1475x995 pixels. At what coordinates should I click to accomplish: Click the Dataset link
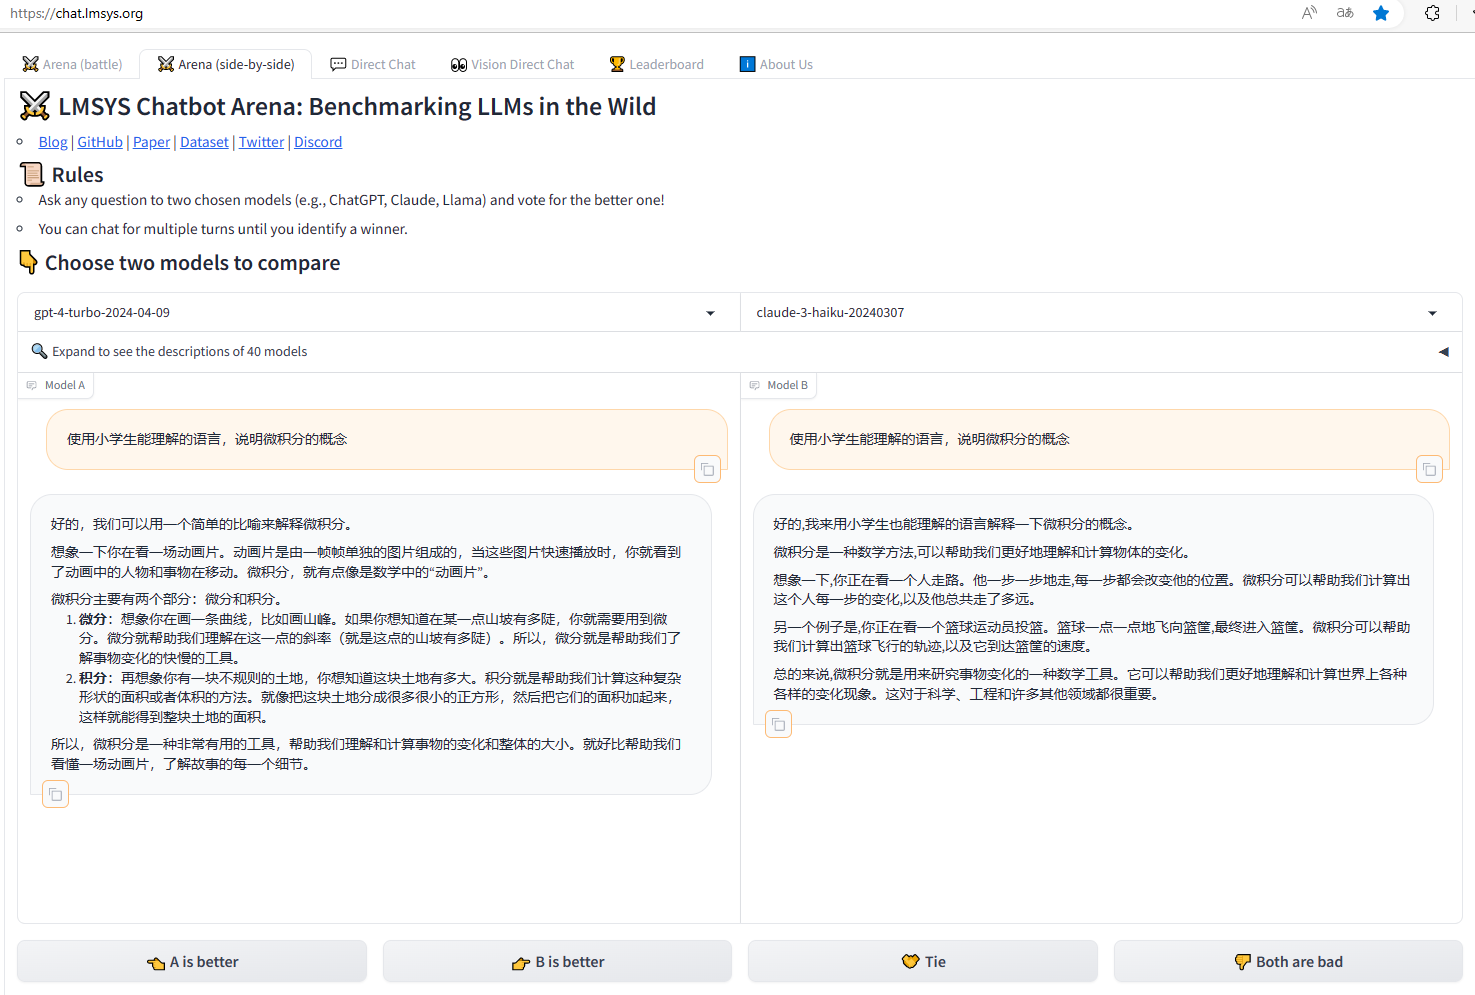click(x=204, y=142)
